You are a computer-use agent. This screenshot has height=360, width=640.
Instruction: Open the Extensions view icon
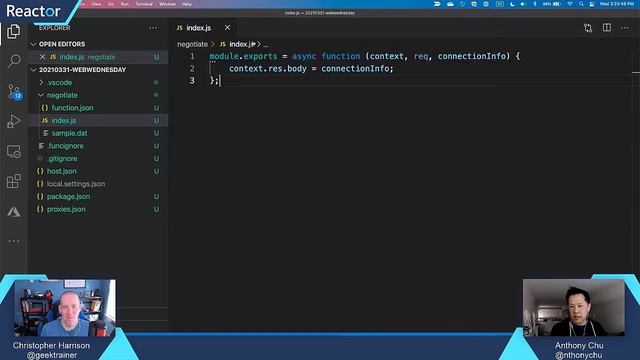[13, 181]
